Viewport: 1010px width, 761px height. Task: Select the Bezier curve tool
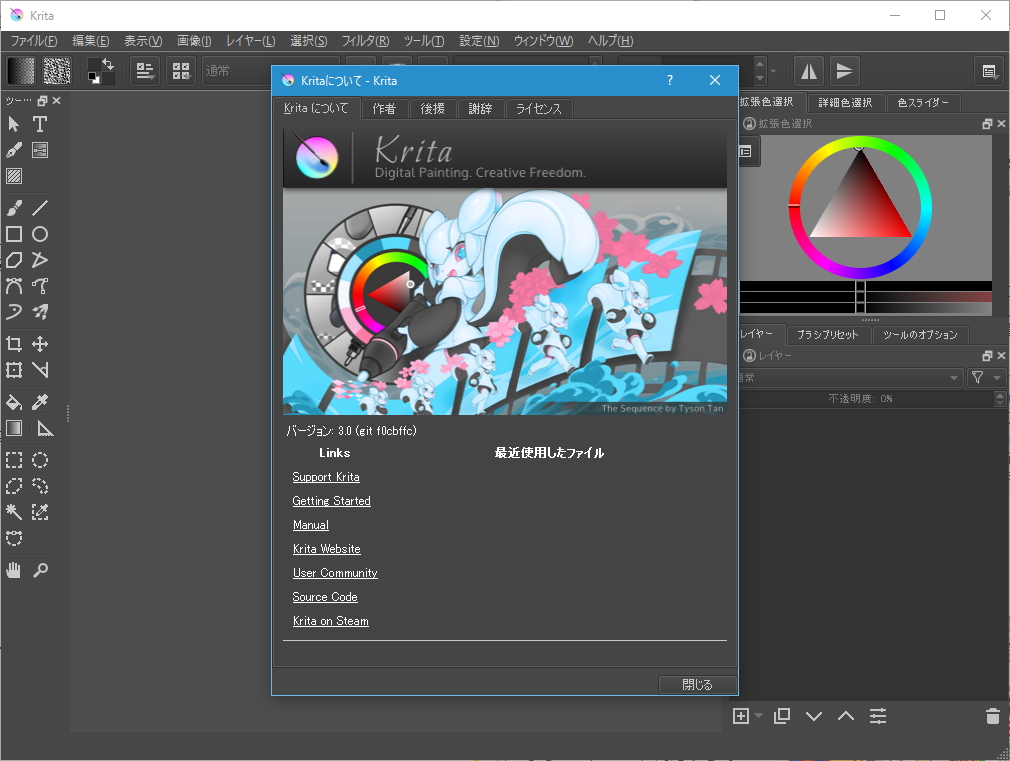(x=14, y=285)
